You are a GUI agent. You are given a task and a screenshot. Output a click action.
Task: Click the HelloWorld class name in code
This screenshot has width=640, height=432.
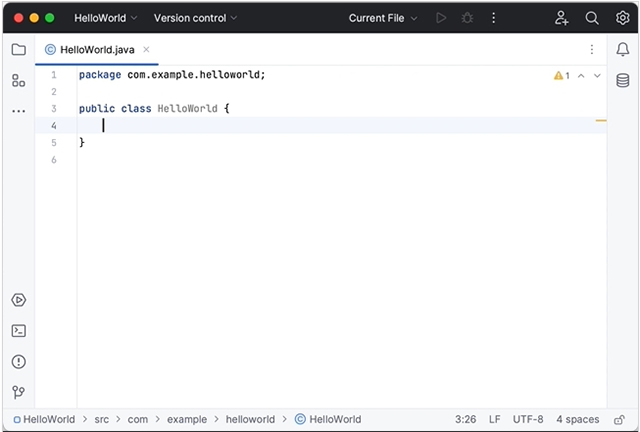coord(187,109)
